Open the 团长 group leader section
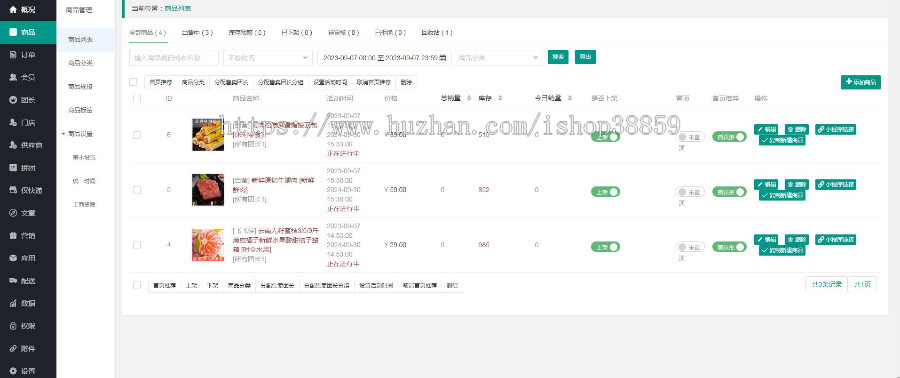900x378 pixels. coord(28,100)
